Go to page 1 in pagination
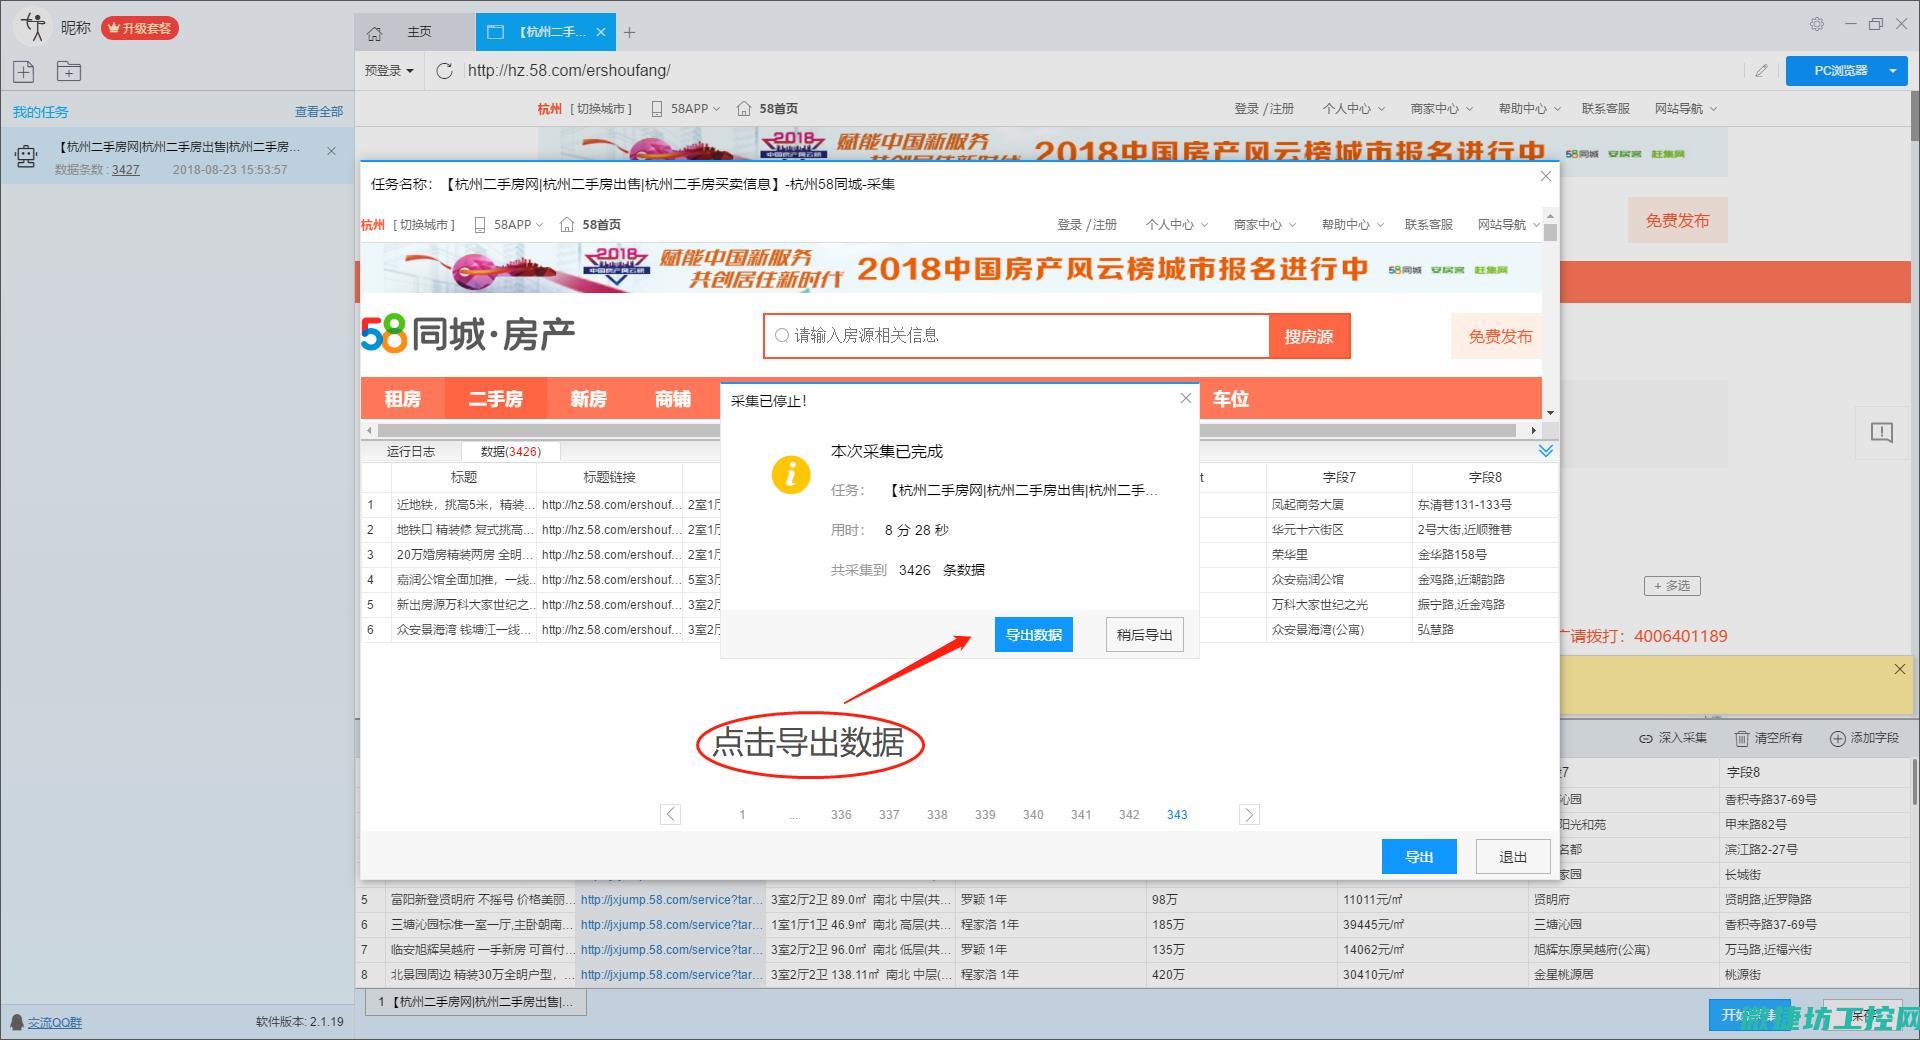This screenshot has width=1920, height=1040. pyautogui.click(x=742, y=815)
